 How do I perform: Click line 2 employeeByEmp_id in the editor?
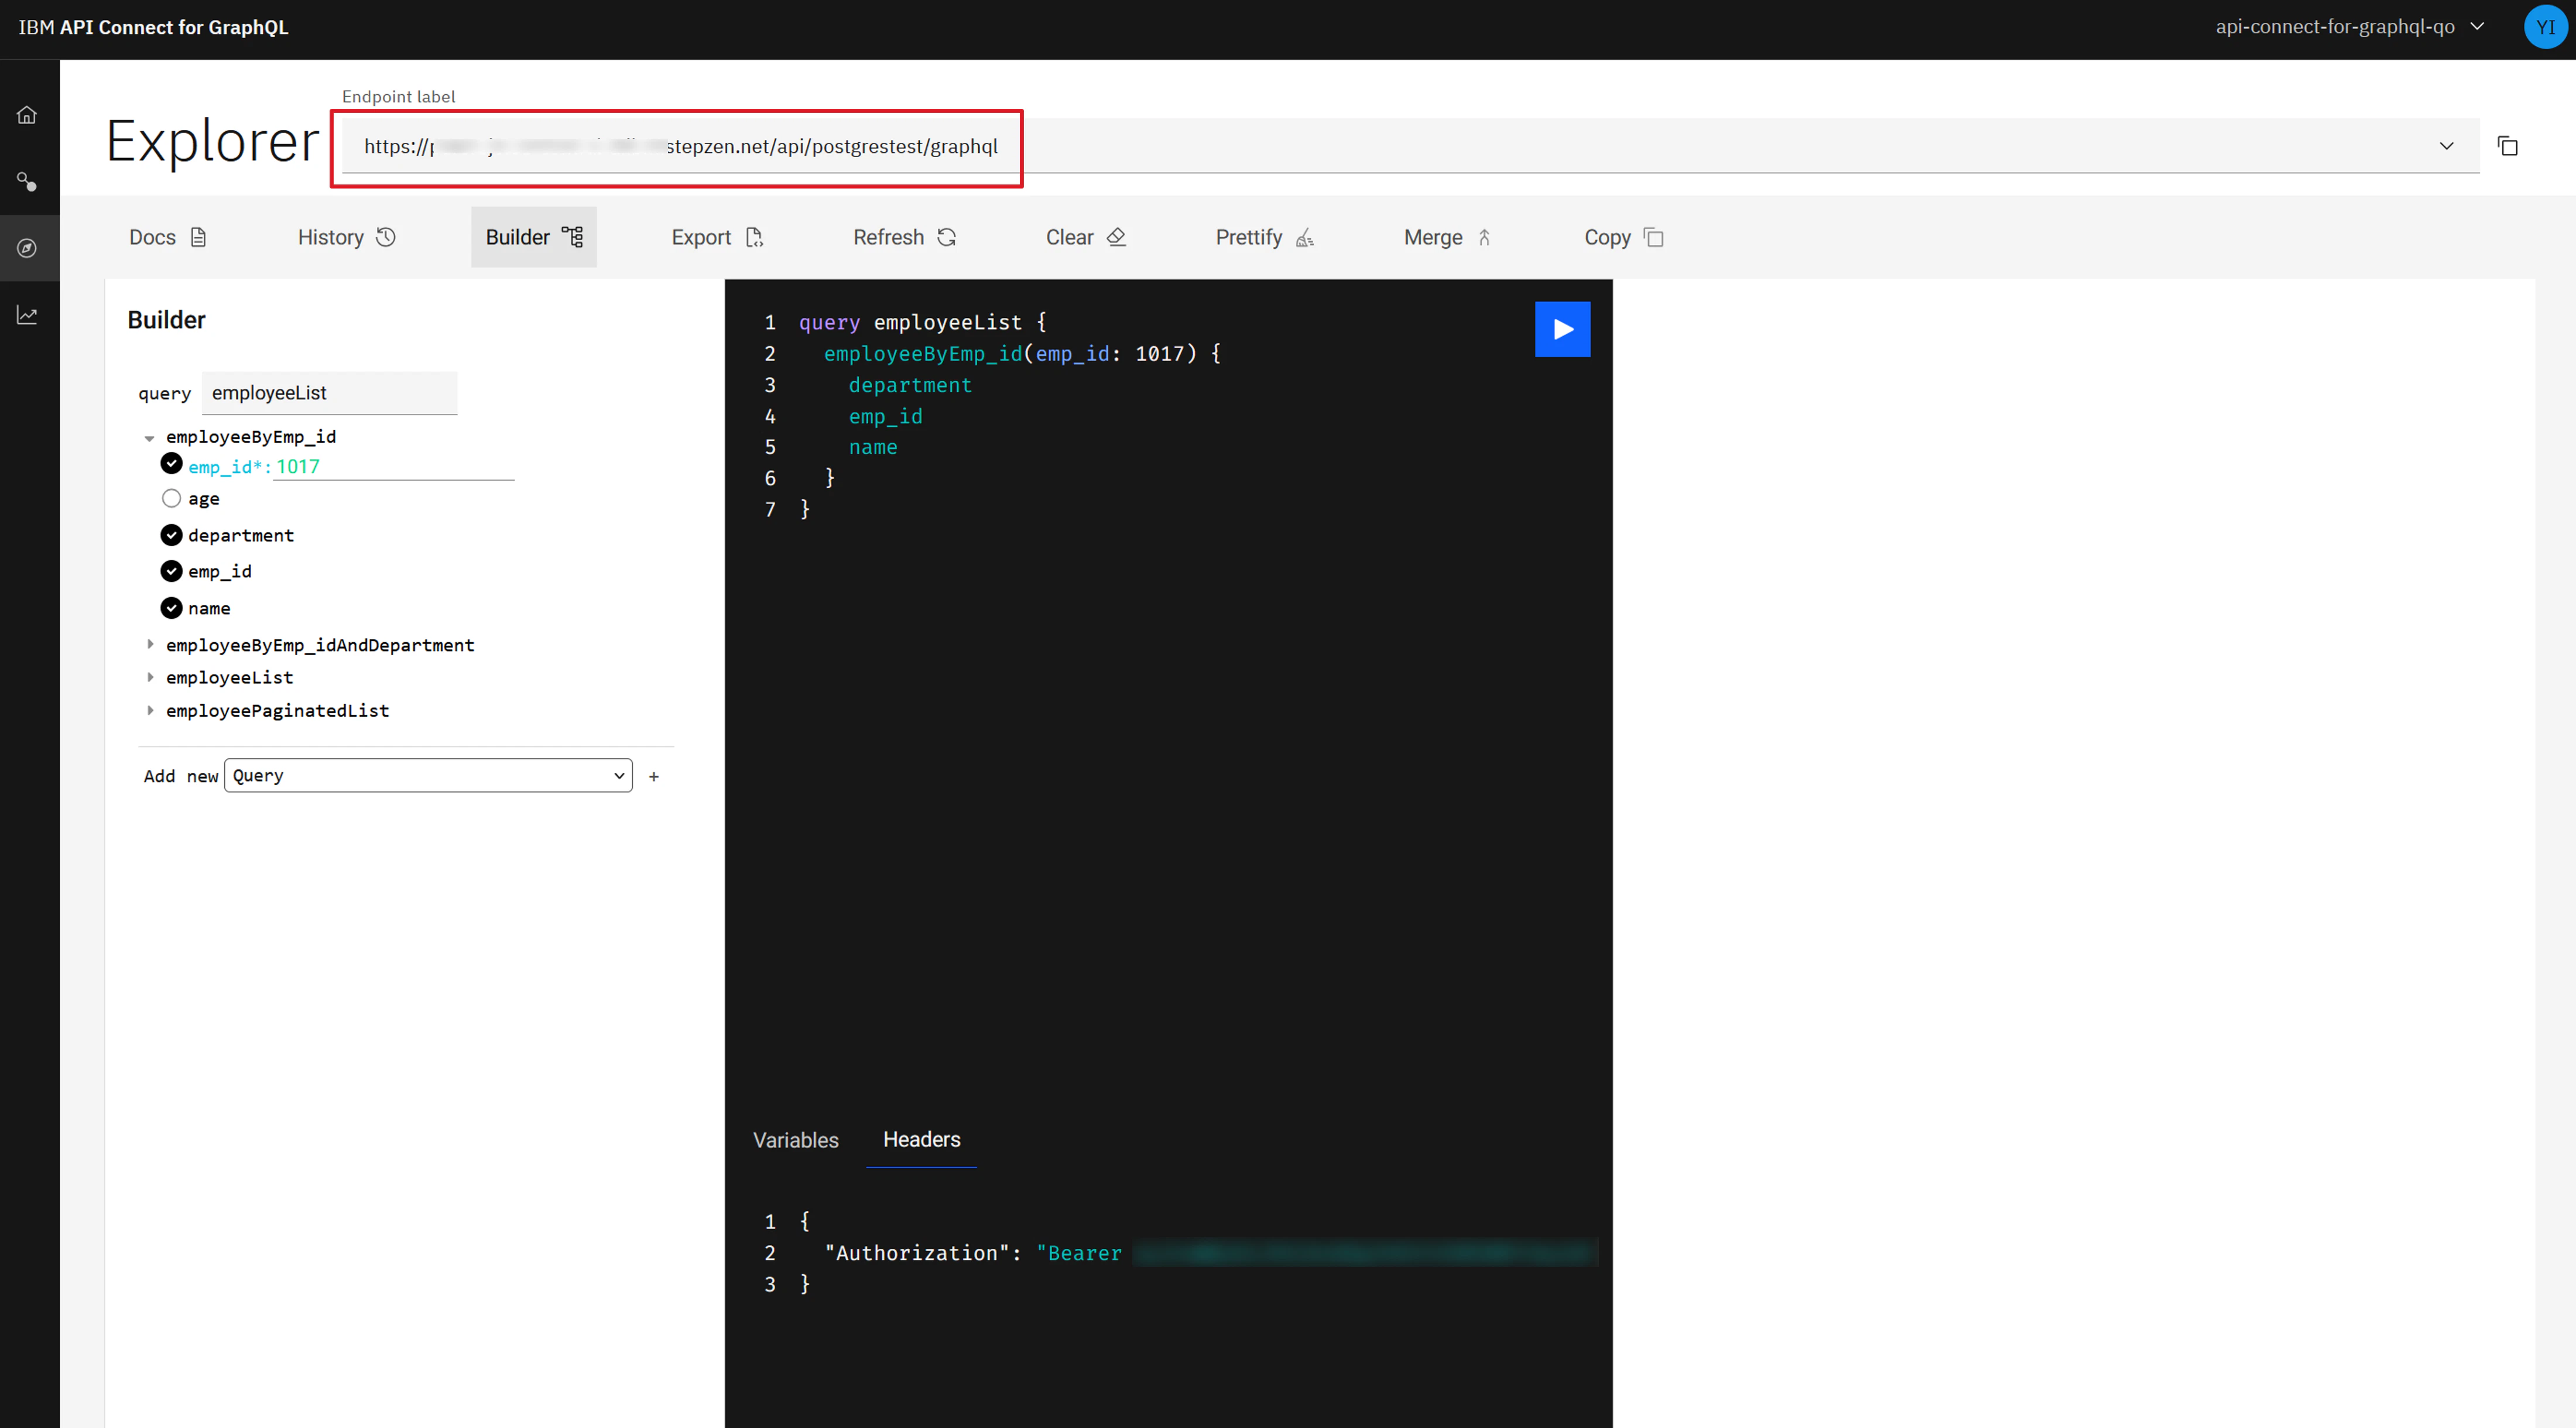click(x=1021, y=354)
